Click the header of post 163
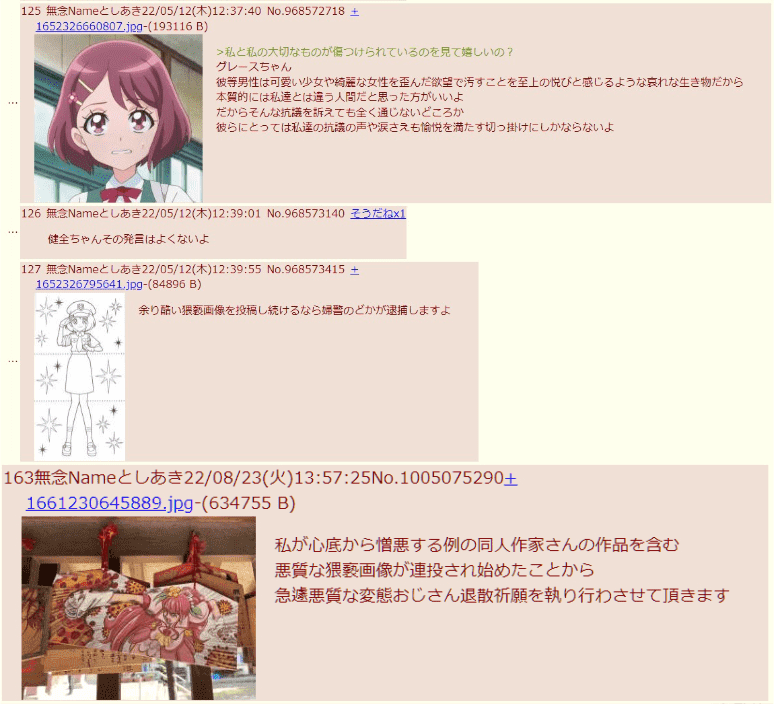The image size is (774, 704). tap(261, 478)
